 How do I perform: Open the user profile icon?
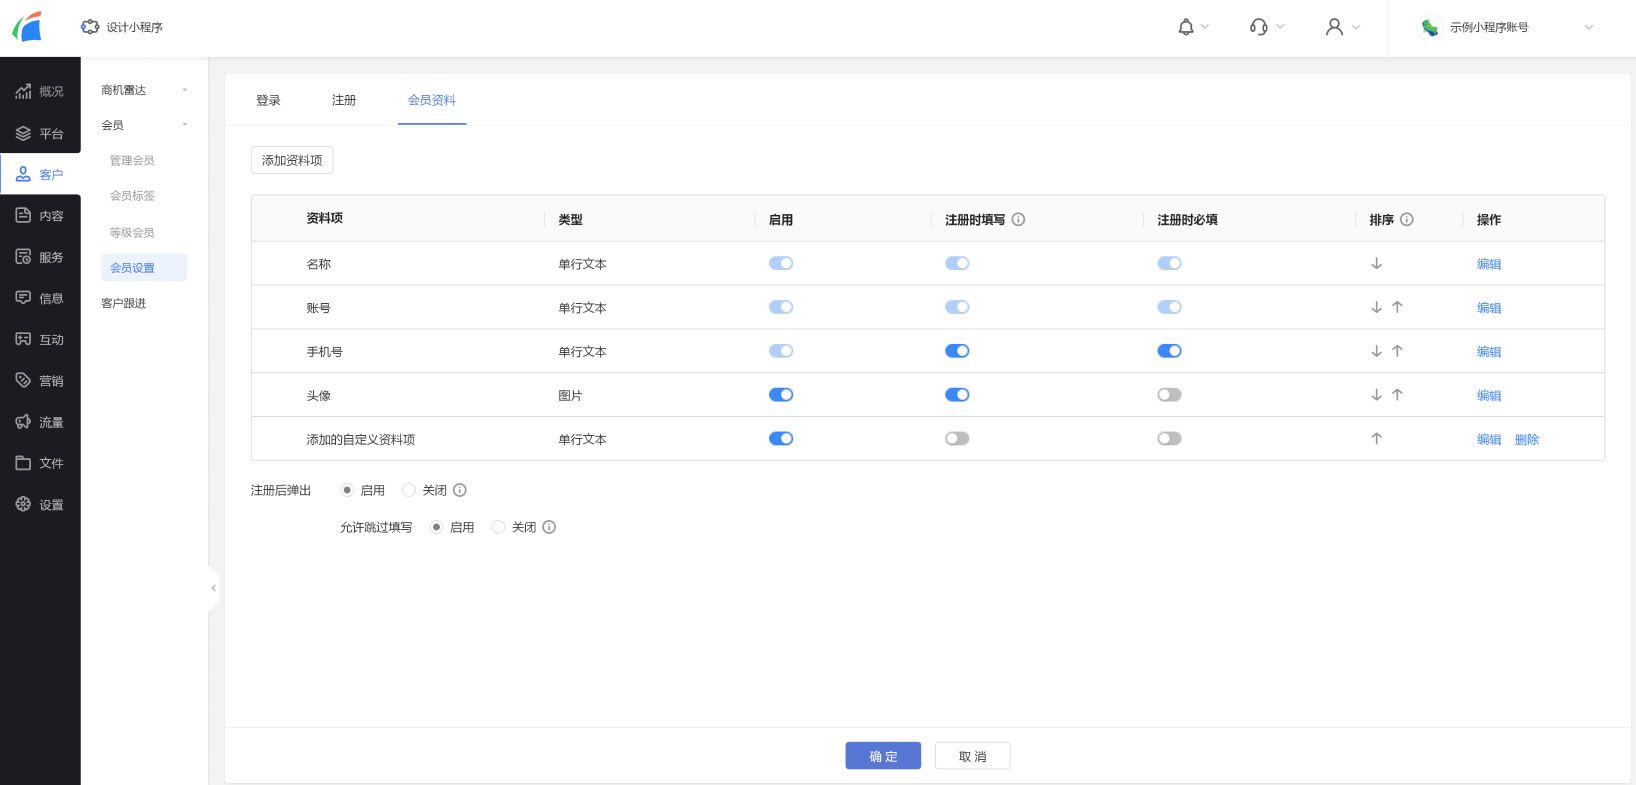click(1334, 27)
